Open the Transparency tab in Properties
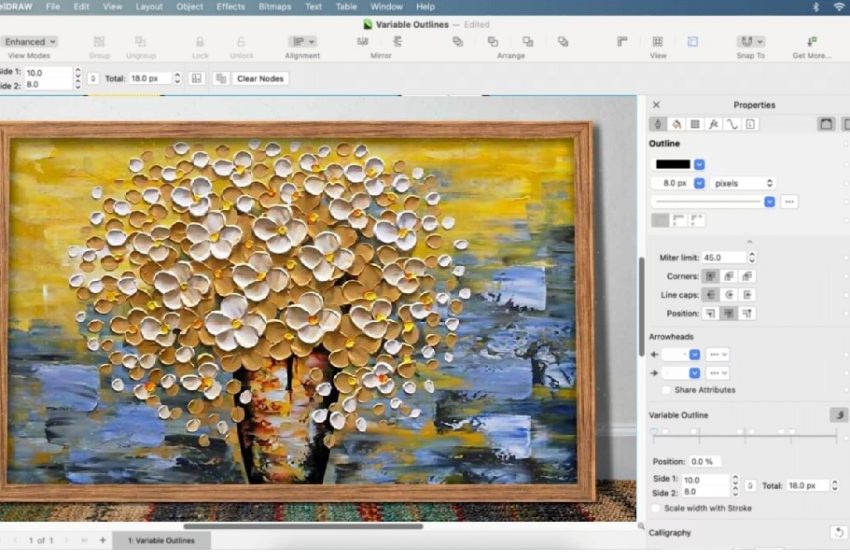 (x=695, y=124)
